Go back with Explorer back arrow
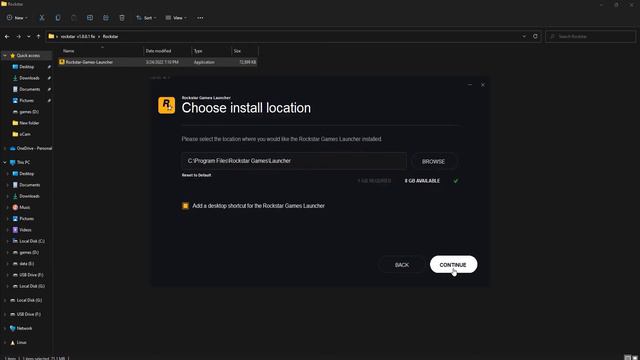This screenshot has height=360, width=640. 7,36
